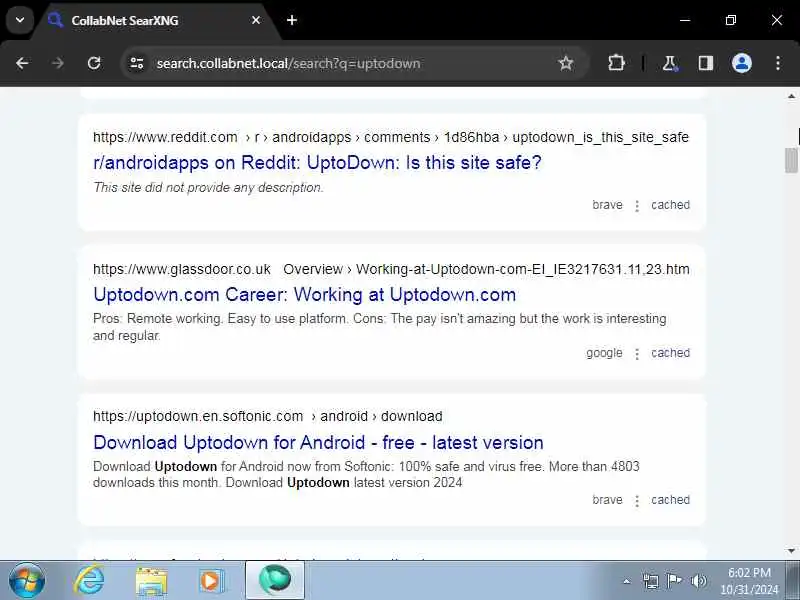Open the Chrome profile avatar
The height and width of the screenshot is (600, 800).
[742, 63]
